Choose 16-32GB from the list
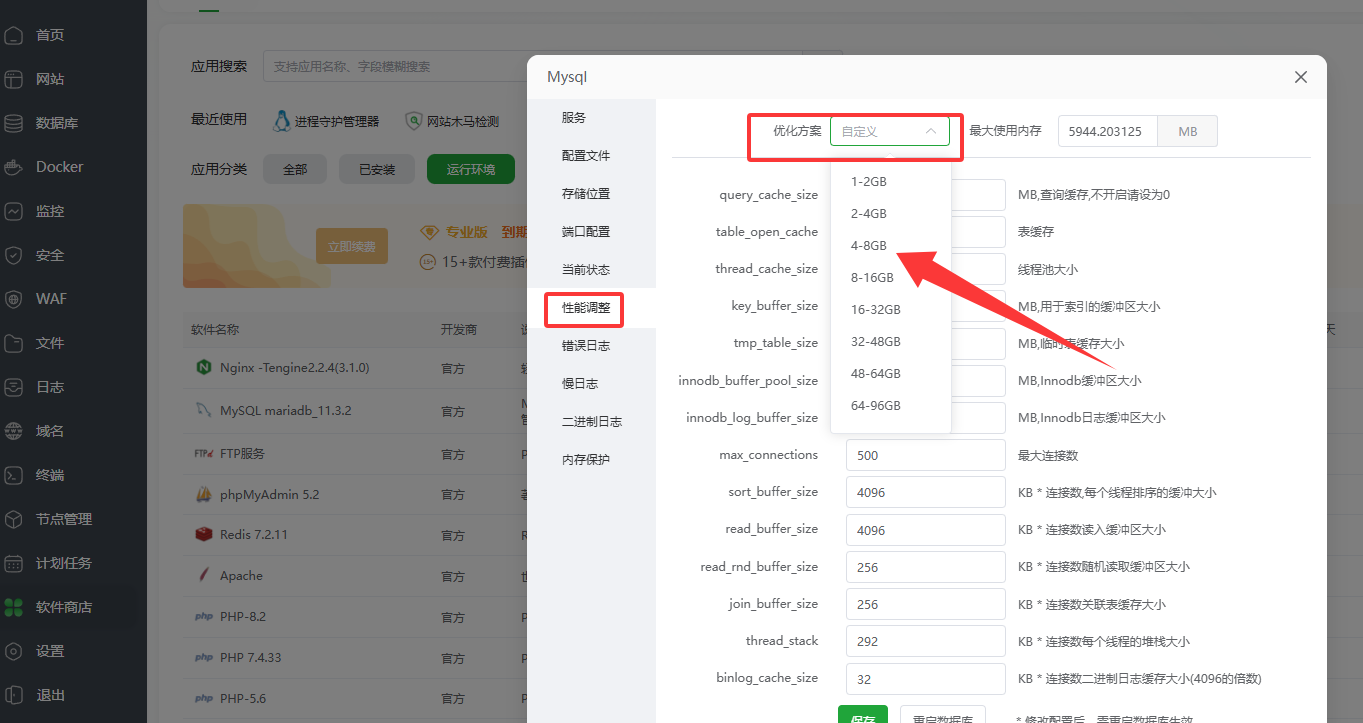1363x723 pixels. [875, 309]
